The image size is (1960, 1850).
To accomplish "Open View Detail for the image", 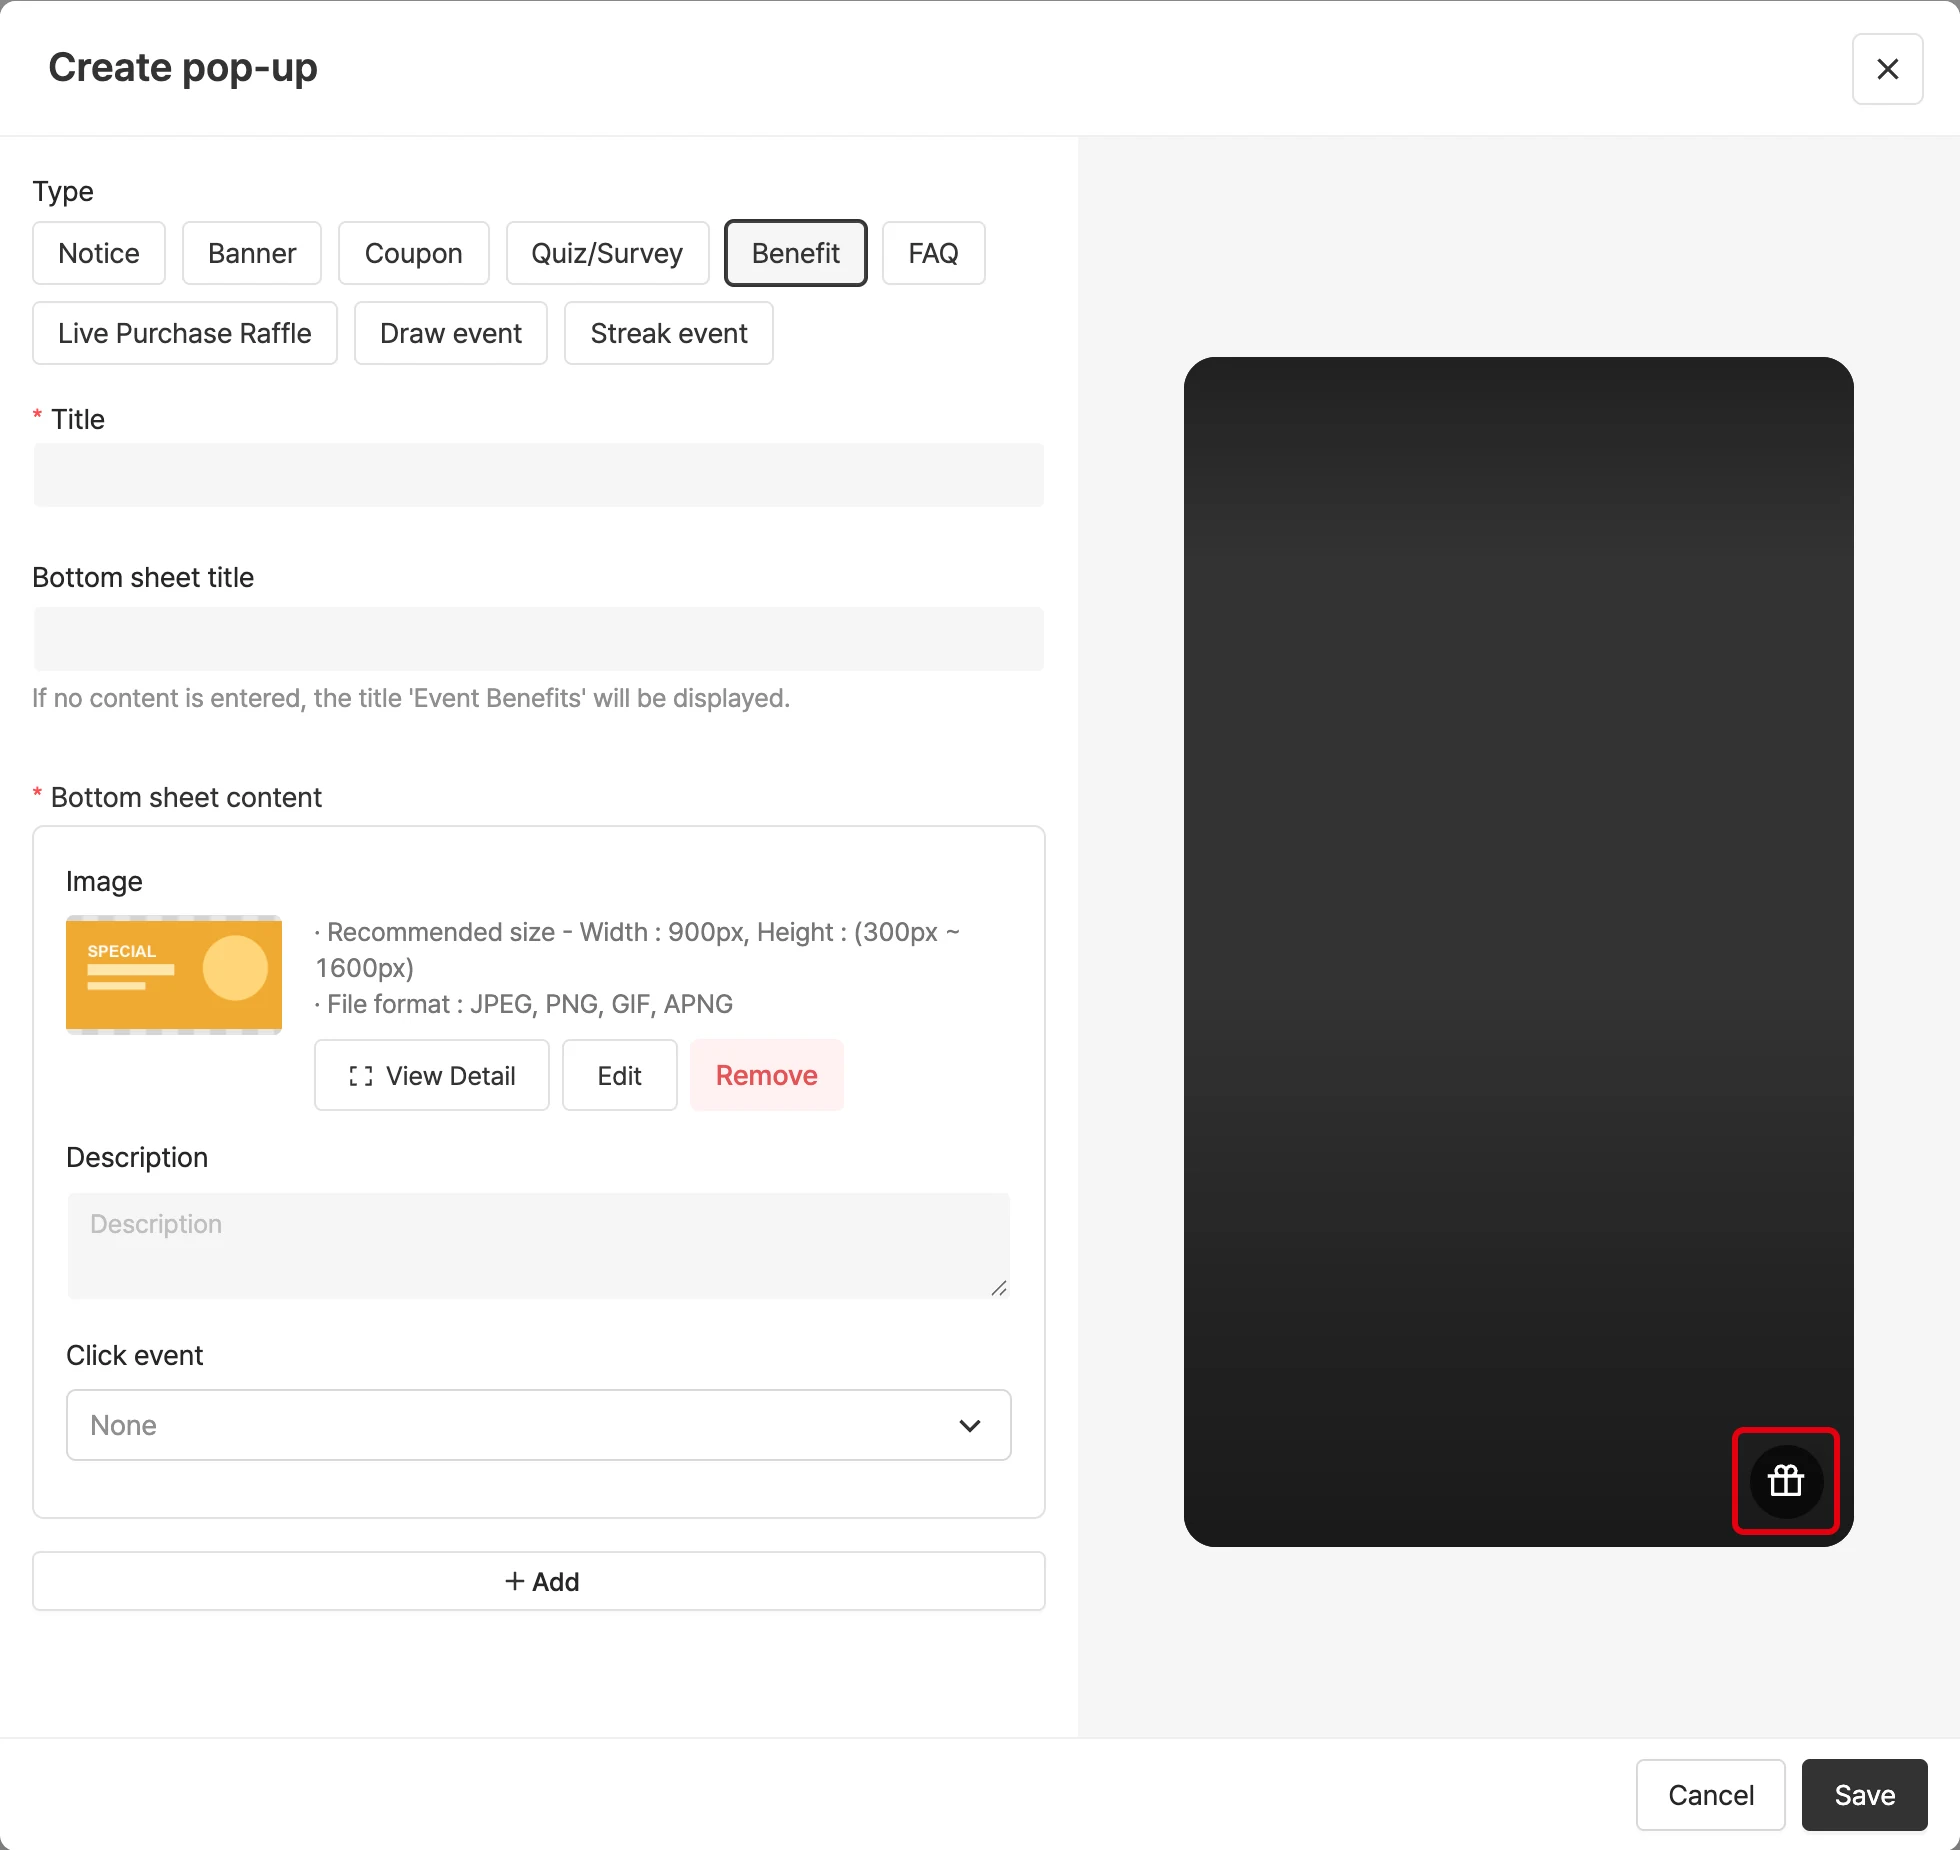I will (x=432, y=1075).
